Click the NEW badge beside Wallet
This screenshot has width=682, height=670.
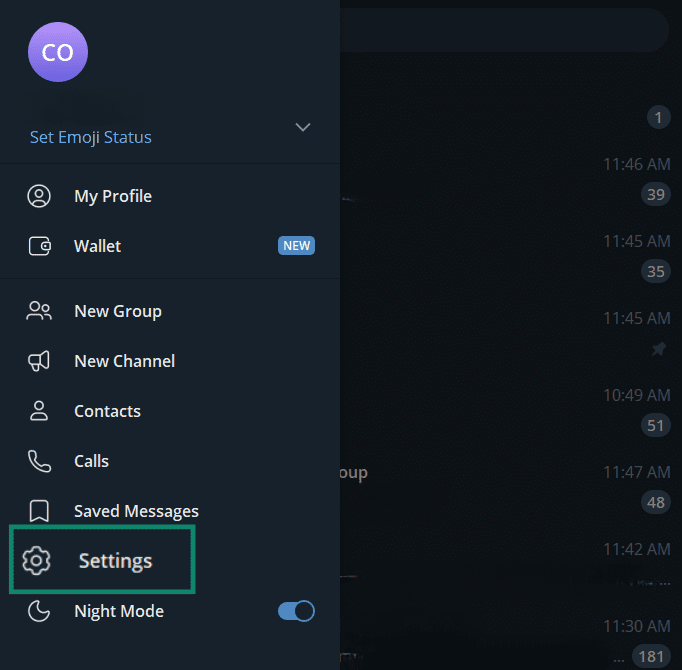(x=296, y=246)
